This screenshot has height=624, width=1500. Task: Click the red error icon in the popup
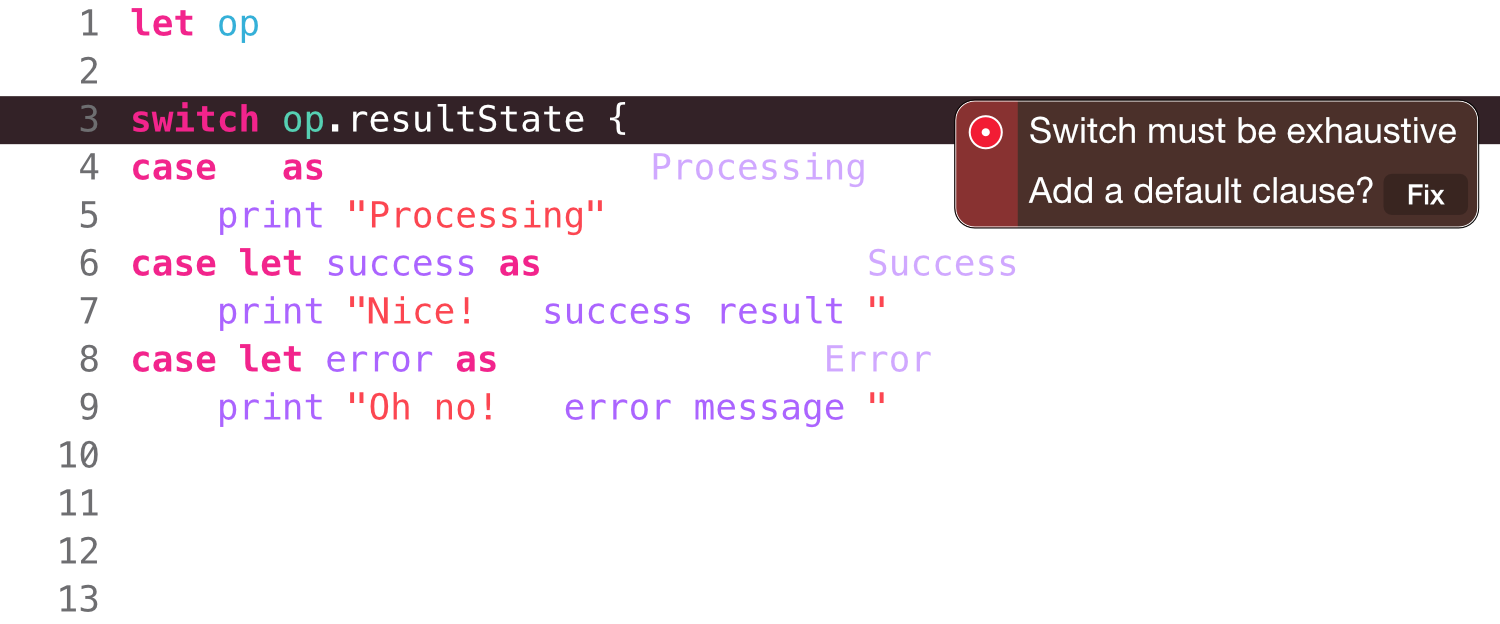(x=986, y=132)
